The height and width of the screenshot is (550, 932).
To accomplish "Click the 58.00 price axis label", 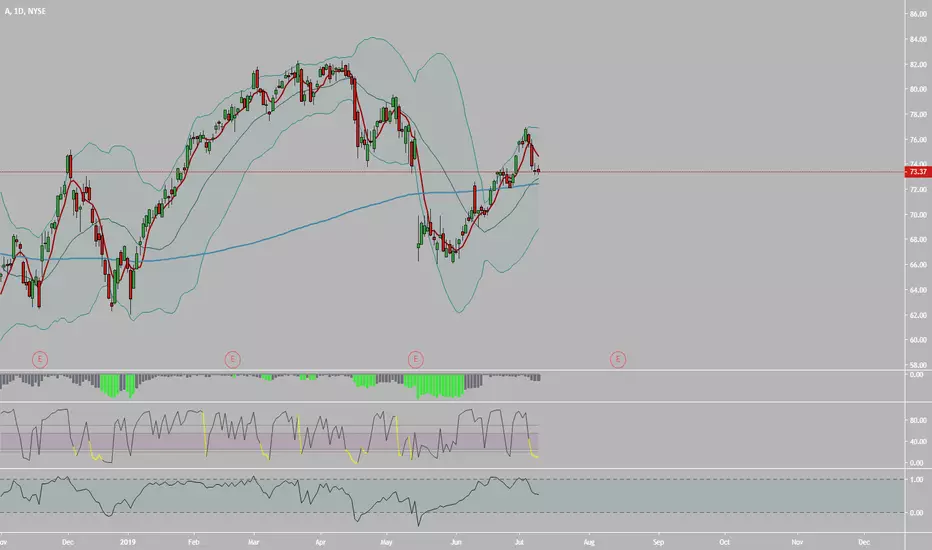I will pos(918,365).
